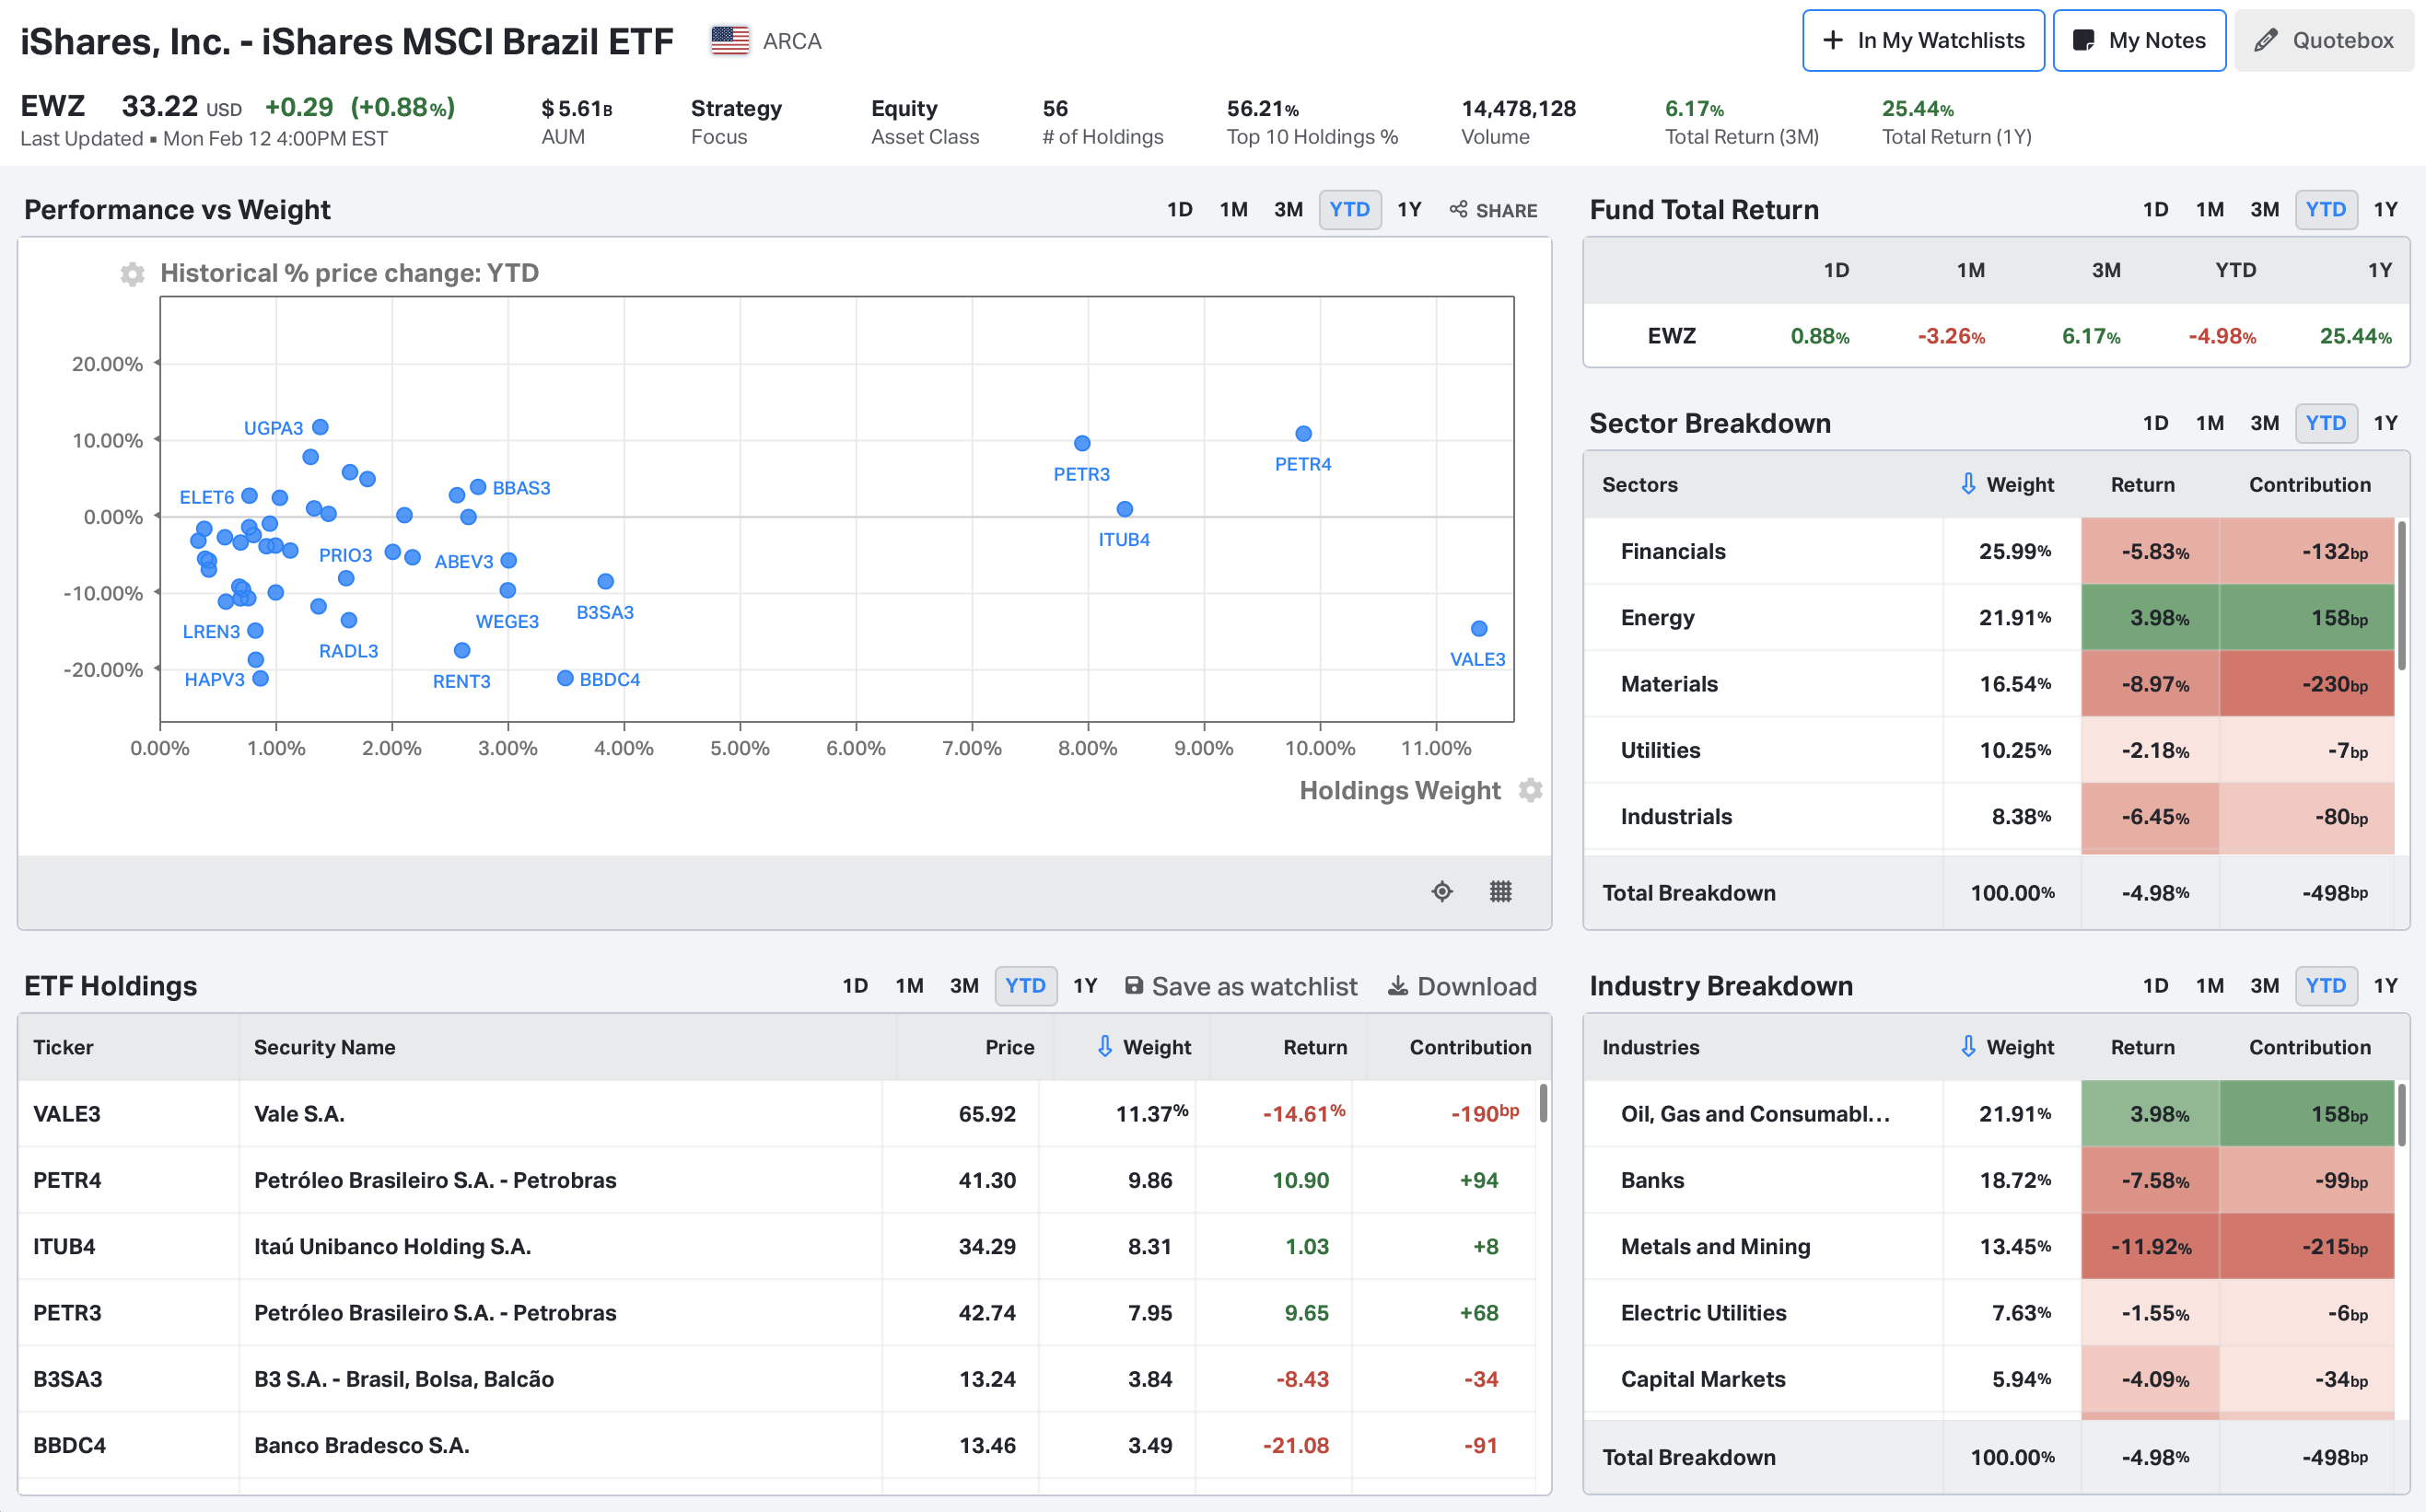Image resolution: width=2426 pixels, height=1512 pixels.
Task: Select 1Y period in Fund Total Return
Action: pos(2386,209)
